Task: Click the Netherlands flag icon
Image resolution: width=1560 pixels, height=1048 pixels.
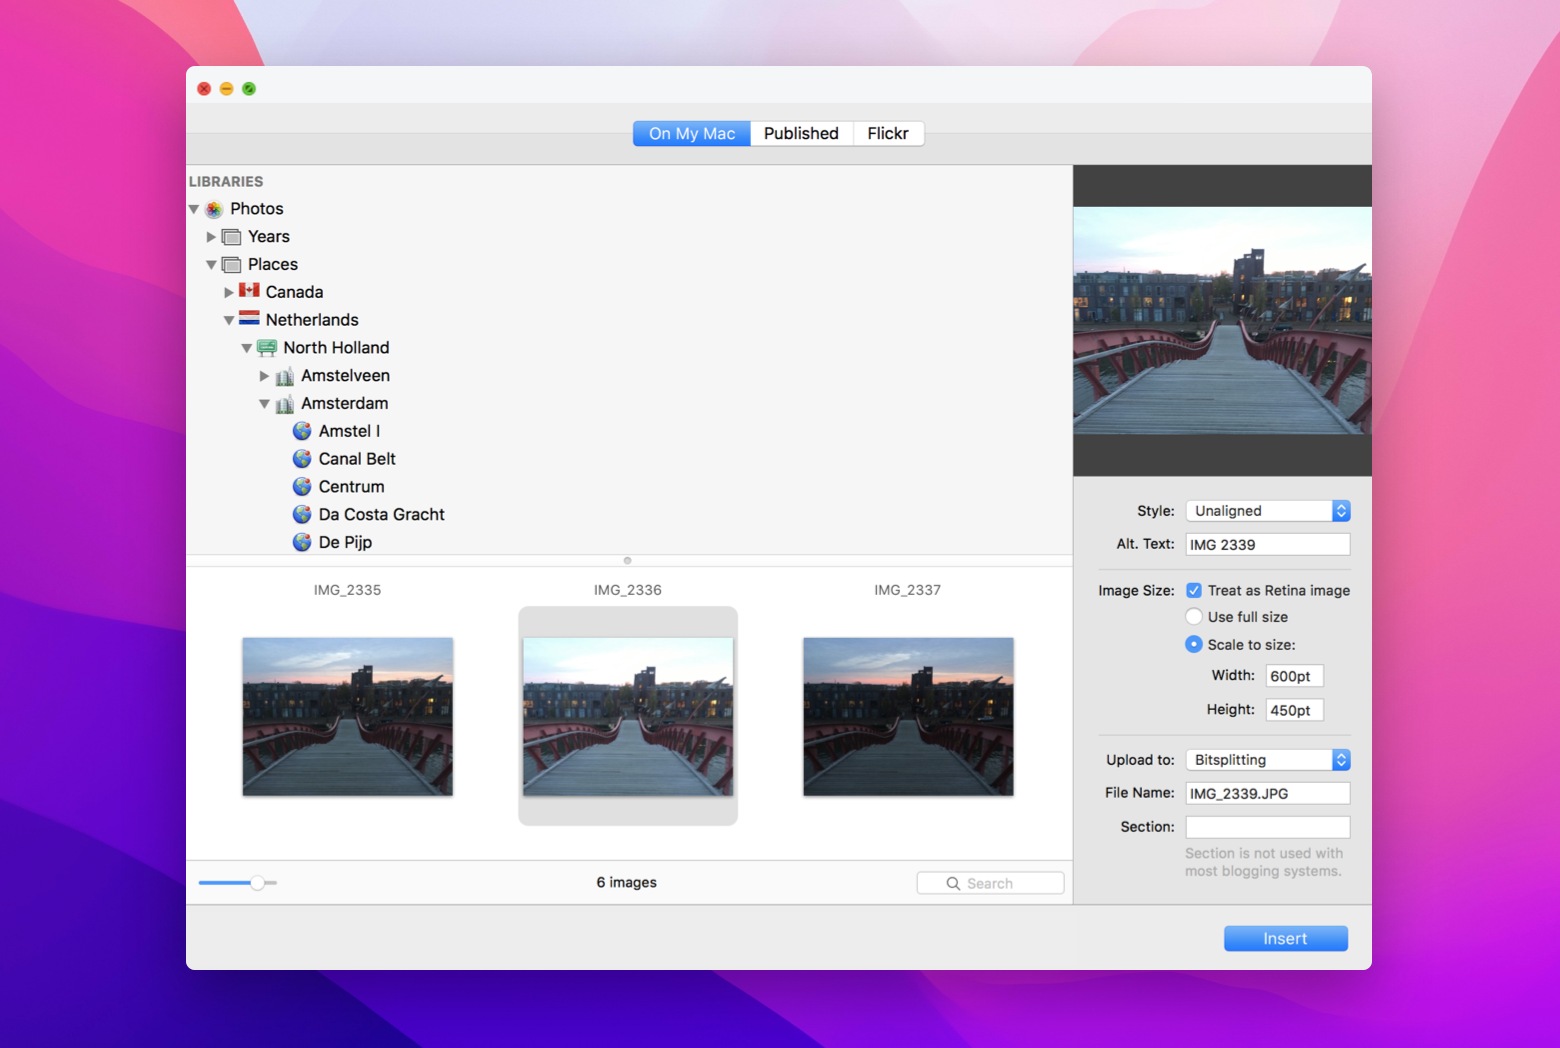Action: [248, 319]
